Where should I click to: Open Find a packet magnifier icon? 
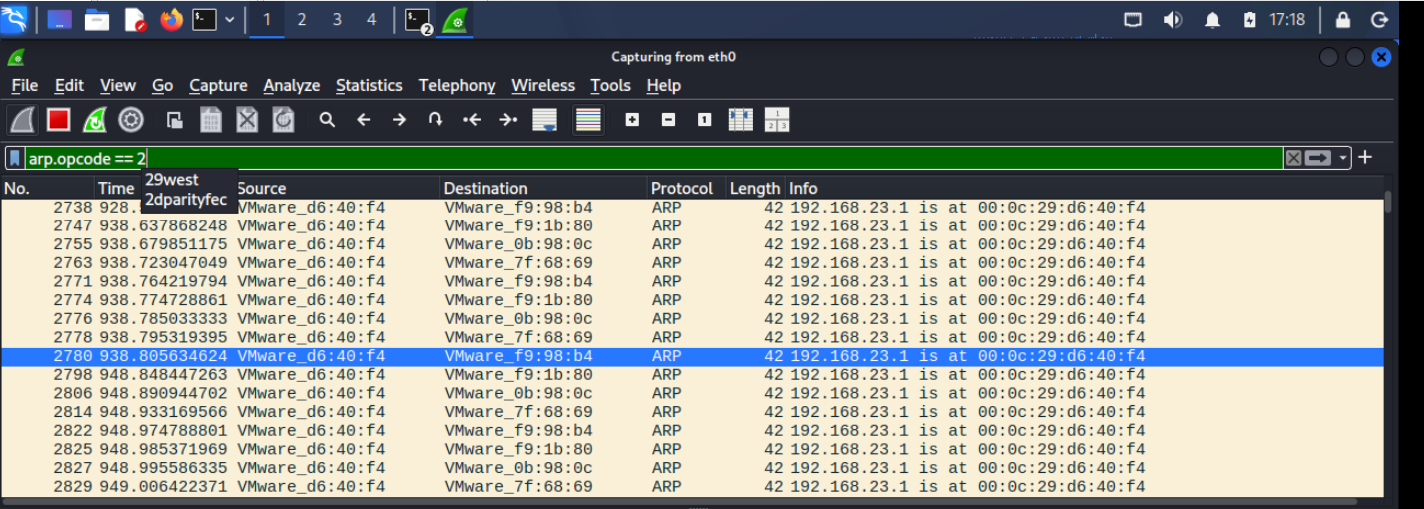[x=327, y=120]
